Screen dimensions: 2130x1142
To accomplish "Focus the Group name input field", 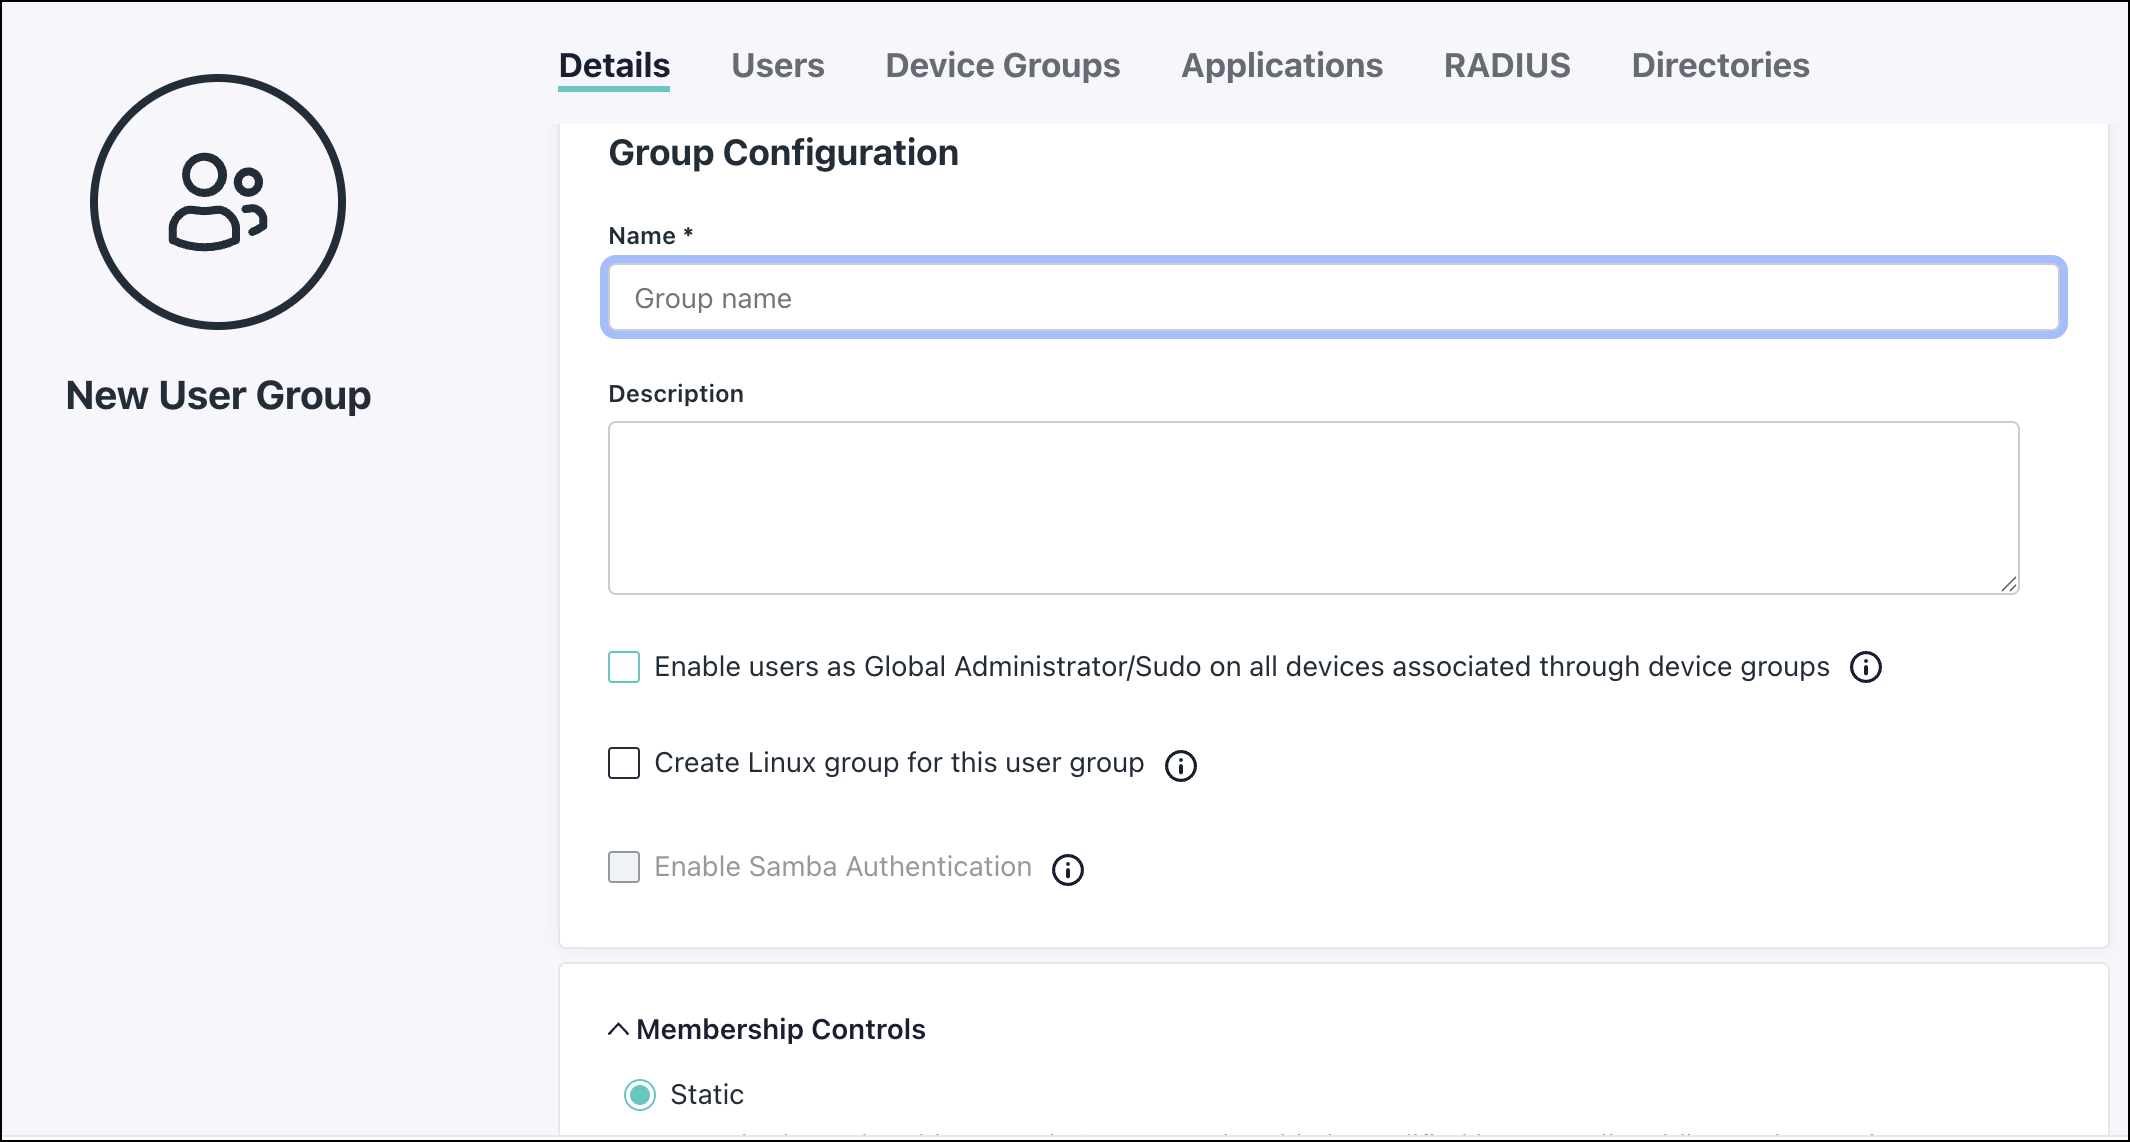I will tap(1333, 298).
